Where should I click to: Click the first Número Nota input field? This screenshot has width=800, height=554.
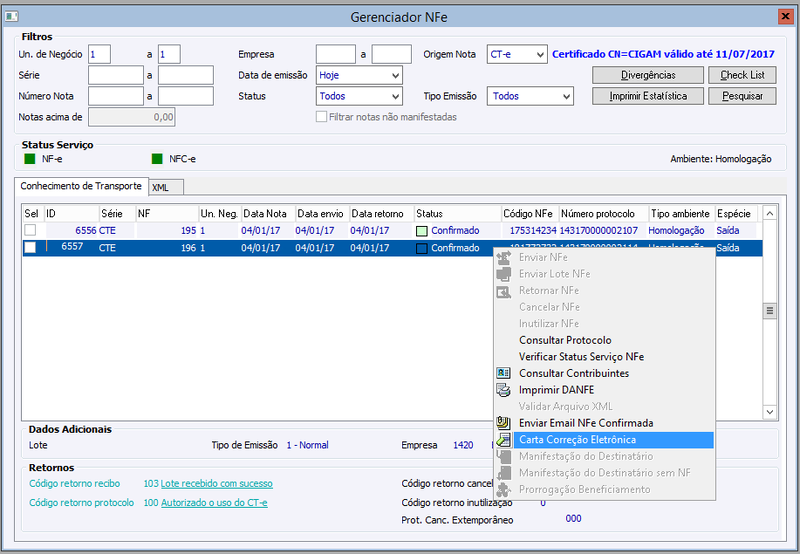tap(116, 96)
